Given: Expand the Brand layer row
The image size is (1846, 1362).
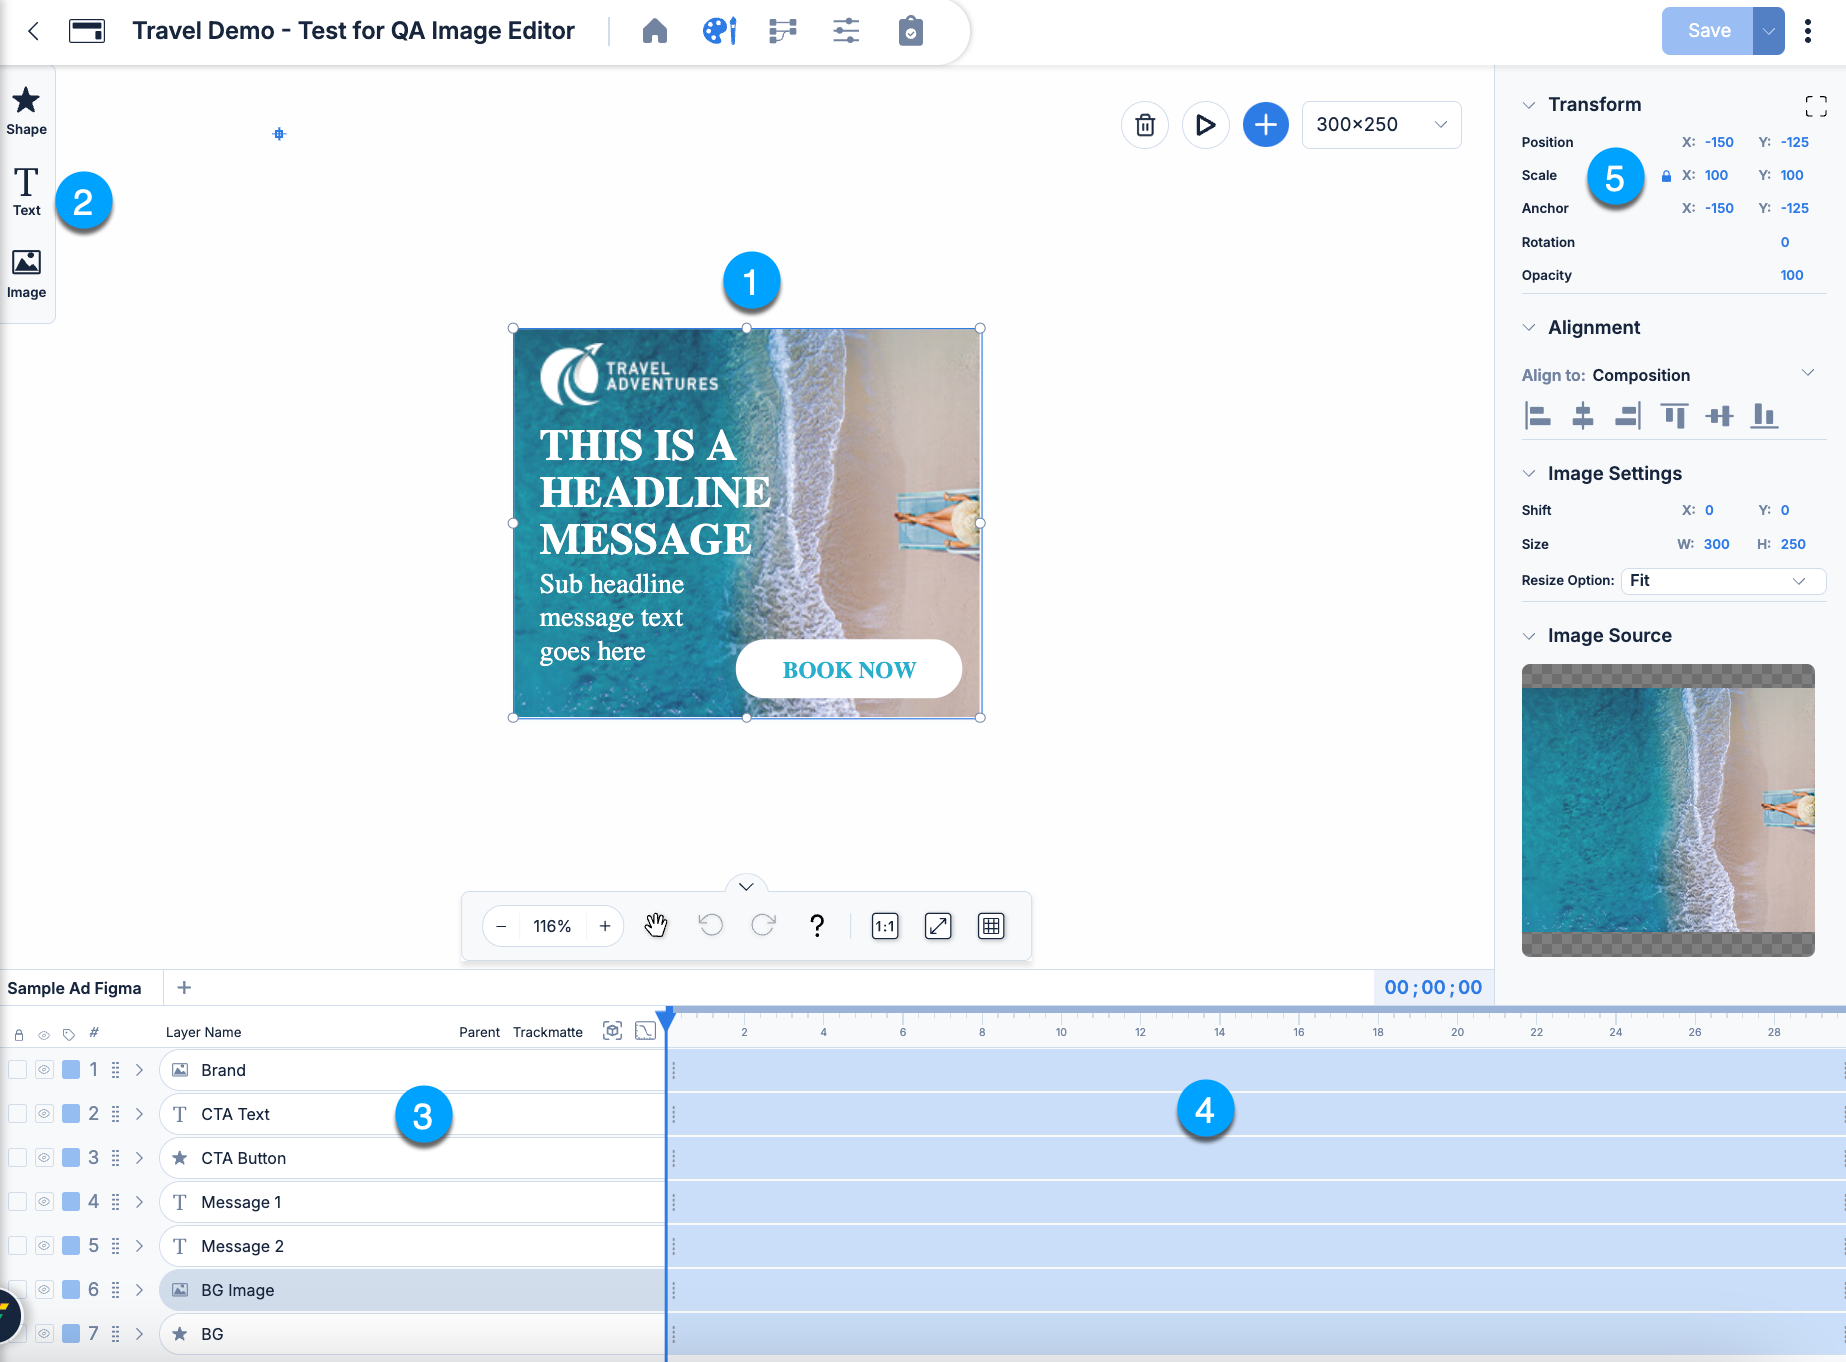Looking at the screenshot, I should 139,1070.
